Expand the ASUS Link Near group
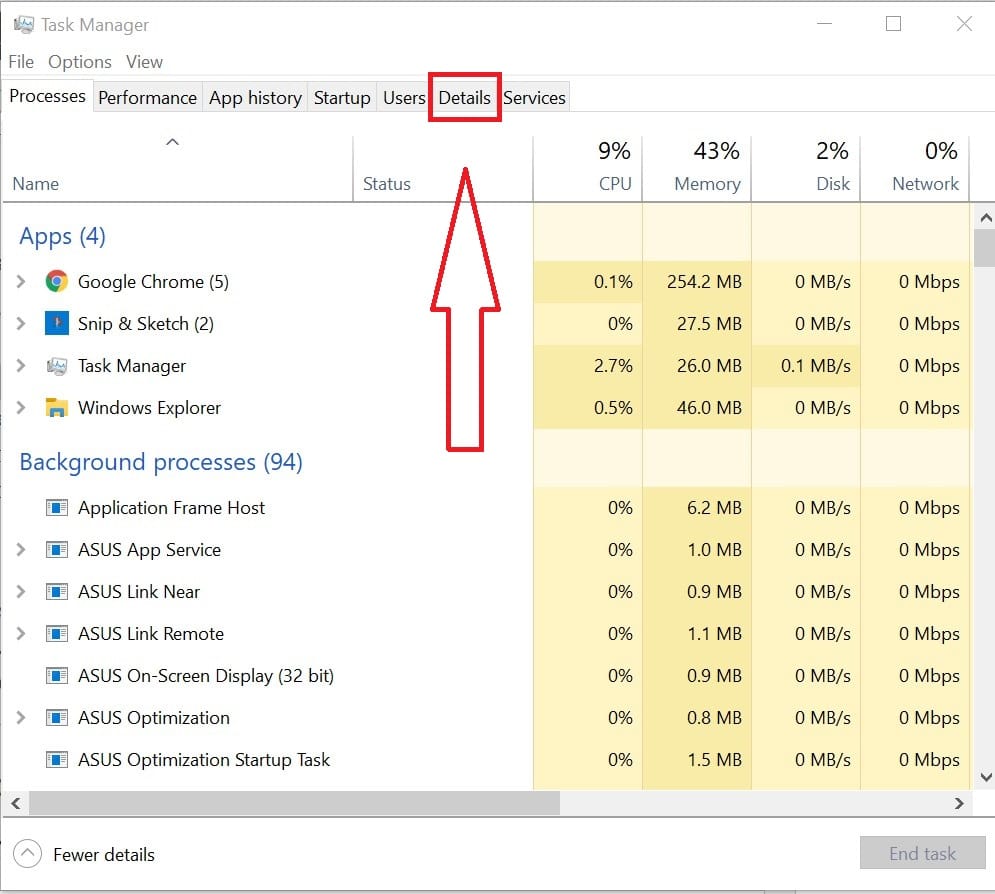Viewport: 995px width, 894px height. (x=20, y=591)
